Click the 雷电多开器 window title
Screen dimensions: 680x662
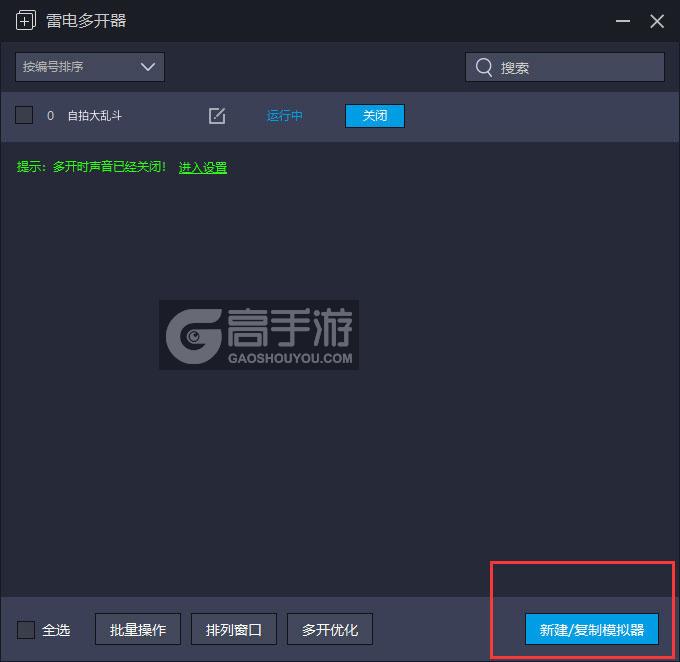(x=86, y=21)
